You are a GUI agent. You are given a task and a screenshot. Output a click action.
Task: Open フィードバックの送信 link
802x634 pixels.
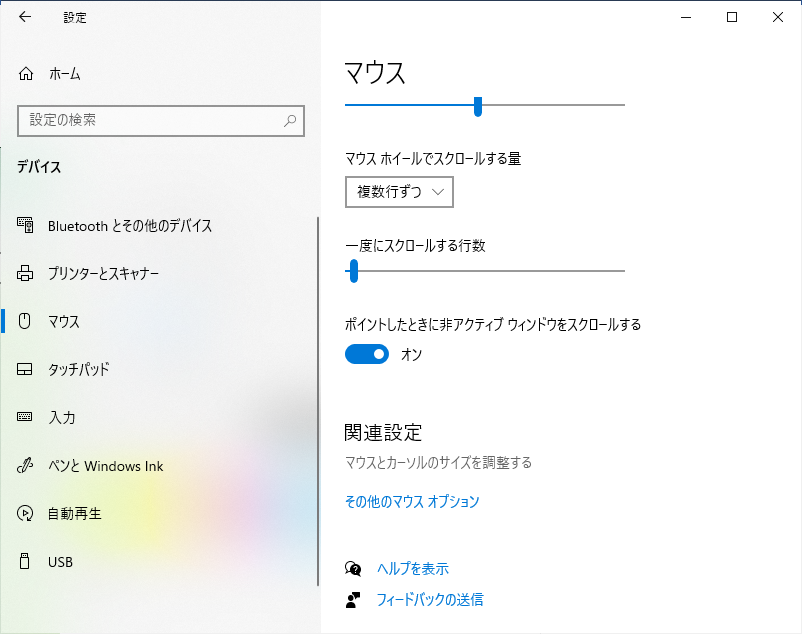pyautogui.click(x=430, y=600)
